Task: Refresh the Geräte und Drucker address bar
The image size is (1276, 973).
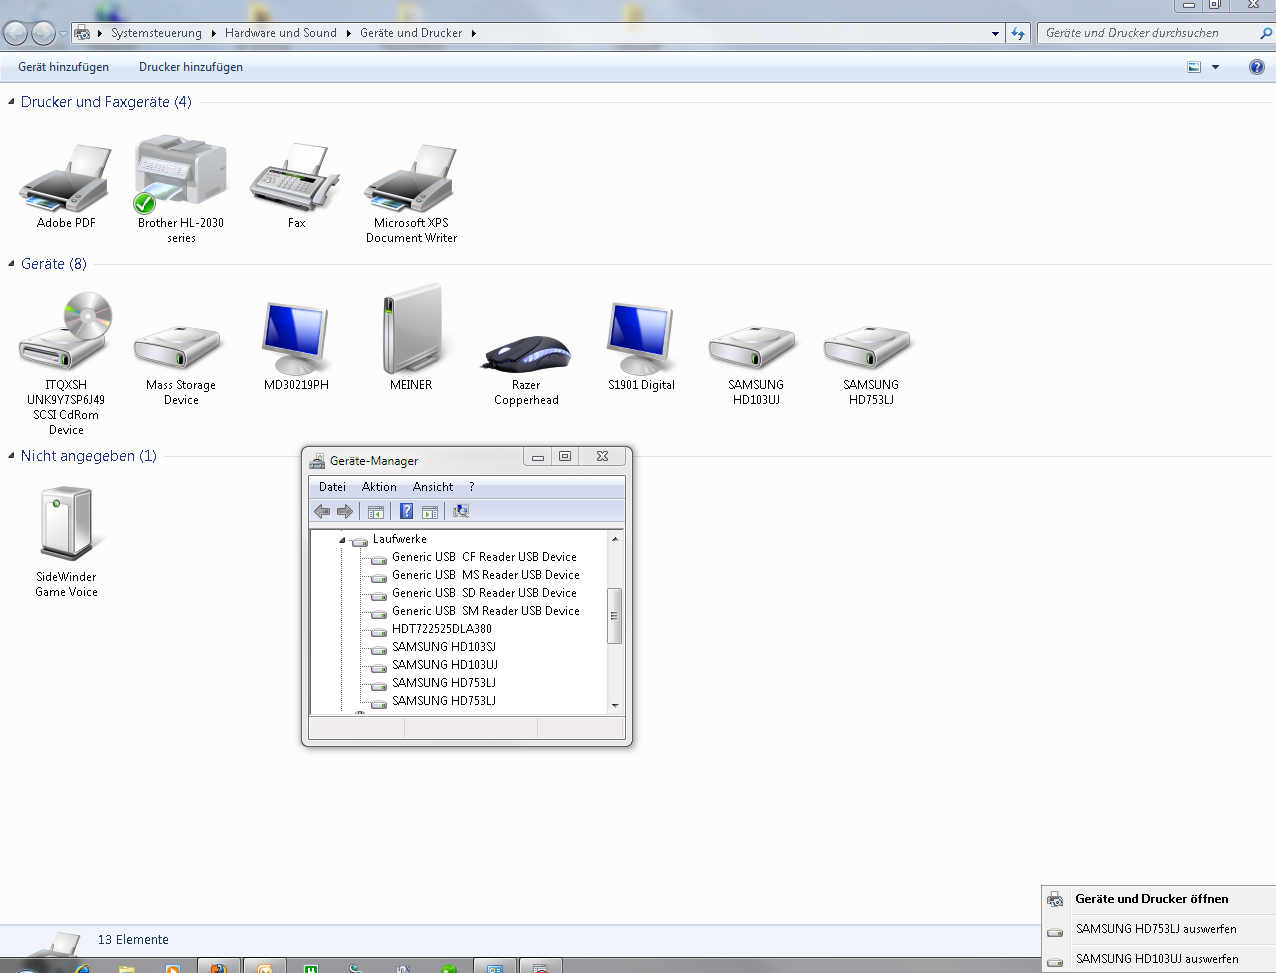Action: [1018, 33]
